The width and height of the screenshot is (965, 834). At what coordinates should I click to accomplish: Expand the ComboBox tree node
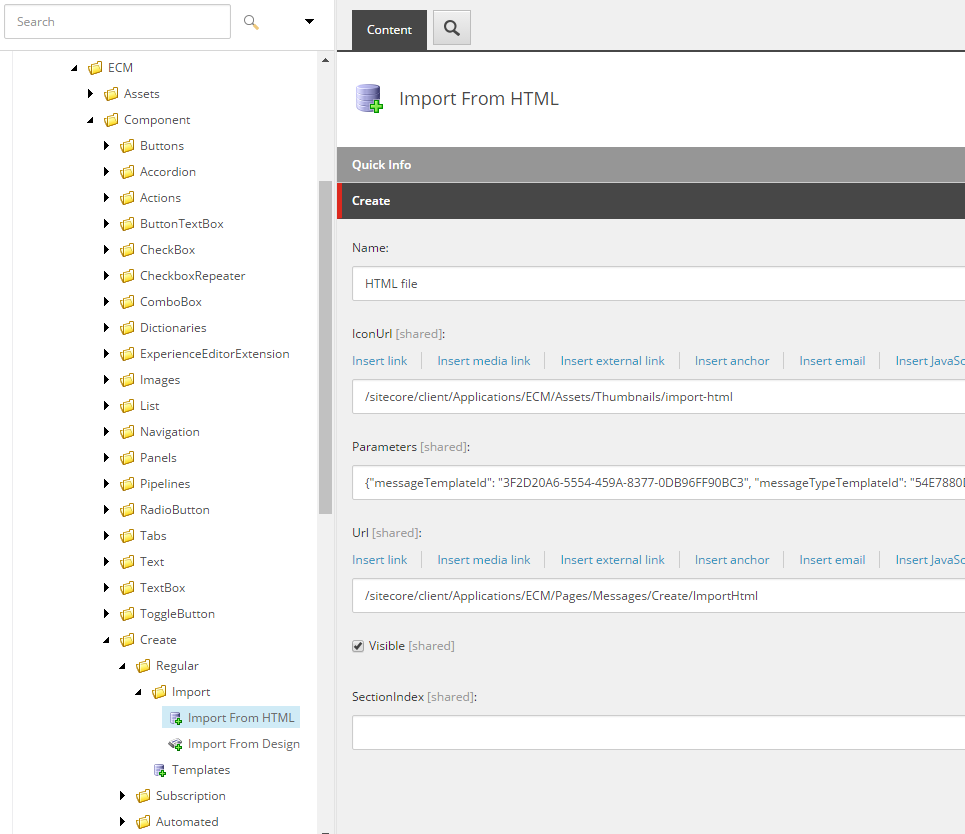(106, 302)
